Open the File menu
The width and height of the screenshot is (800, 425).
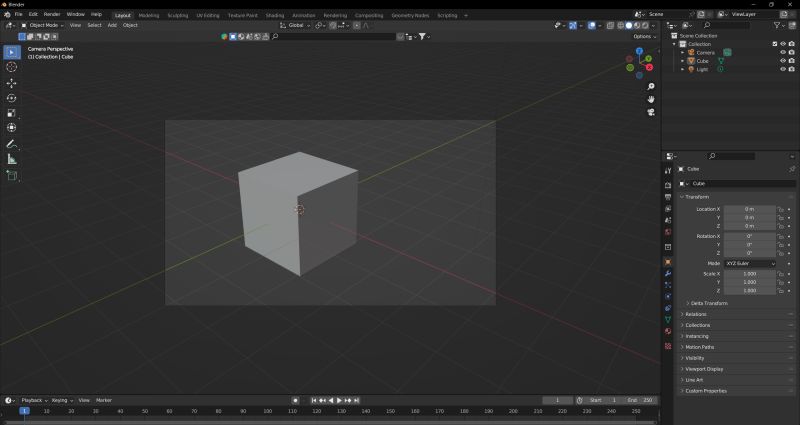coord(18,14)
